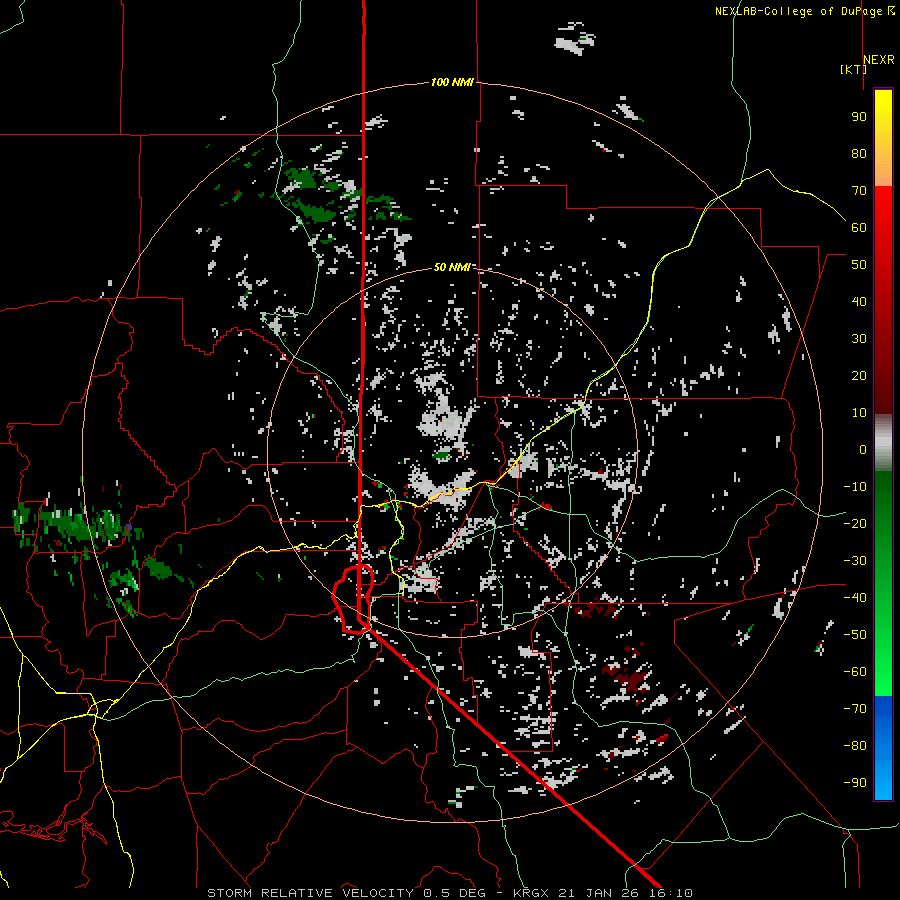Click the 0 value on the velocity scale
Image resolution: width=900 pixels, height=900 pixels.
click(863, 449)
